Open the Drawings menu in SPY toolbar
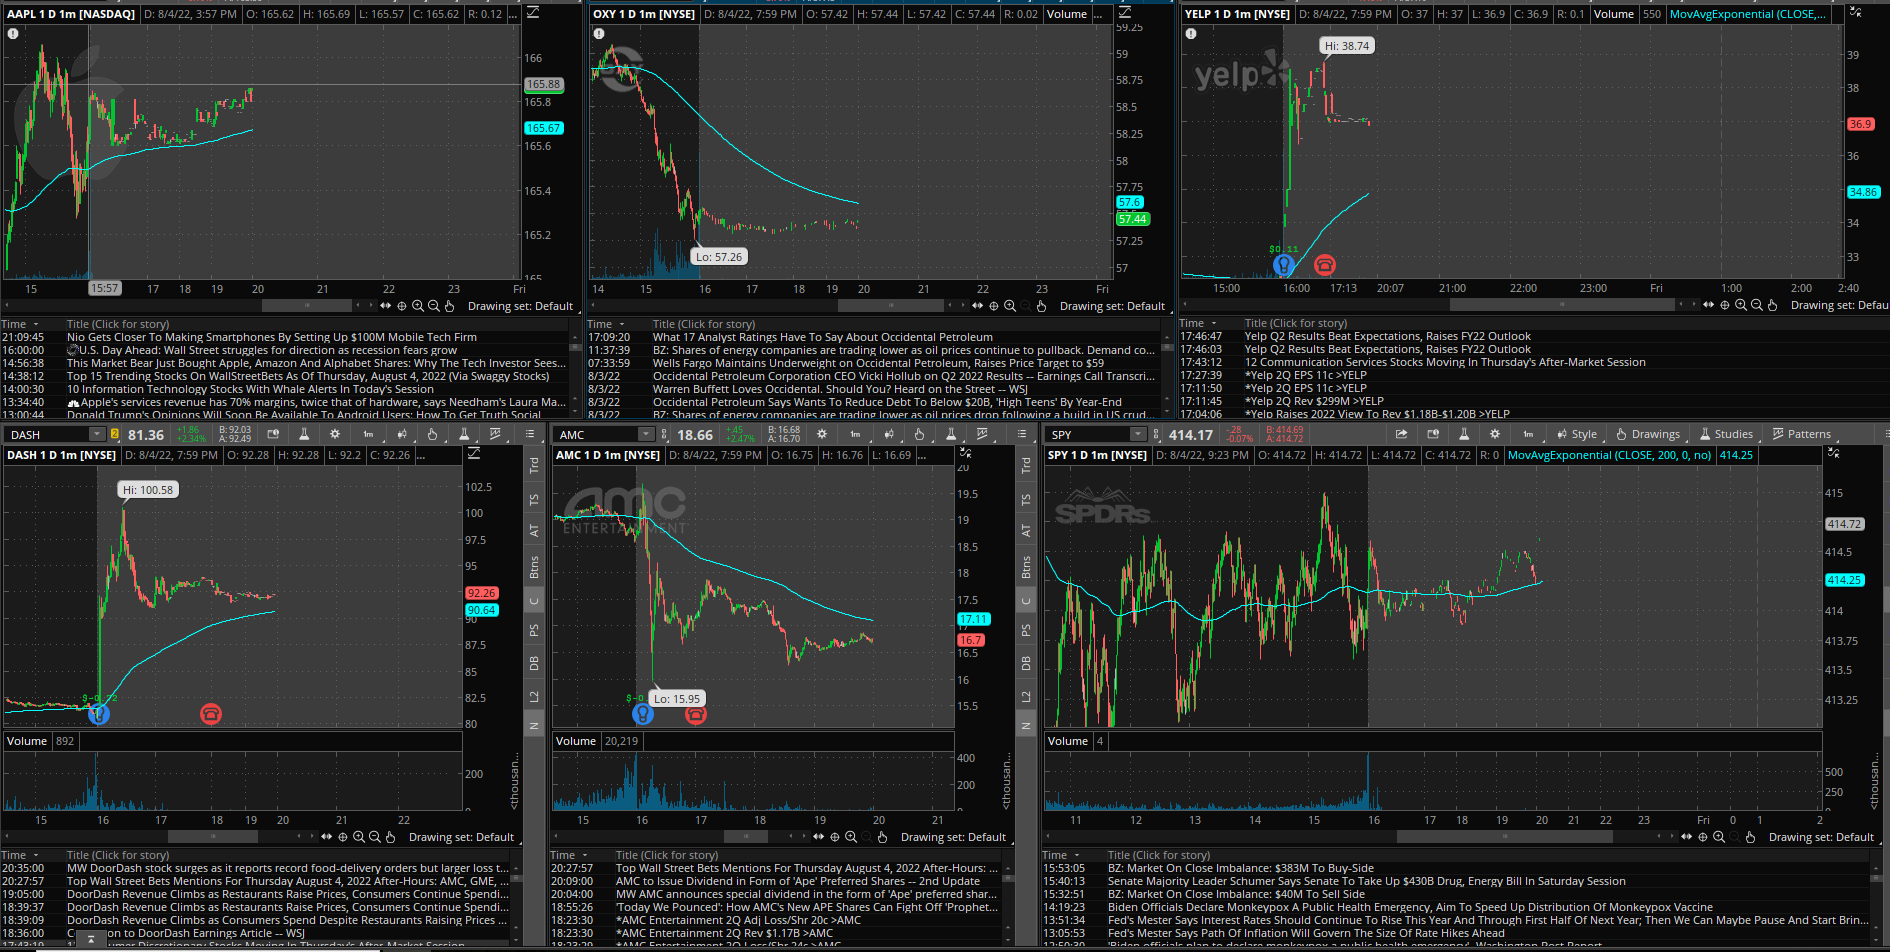The image size is (1890, 952). coord(1647,434)
